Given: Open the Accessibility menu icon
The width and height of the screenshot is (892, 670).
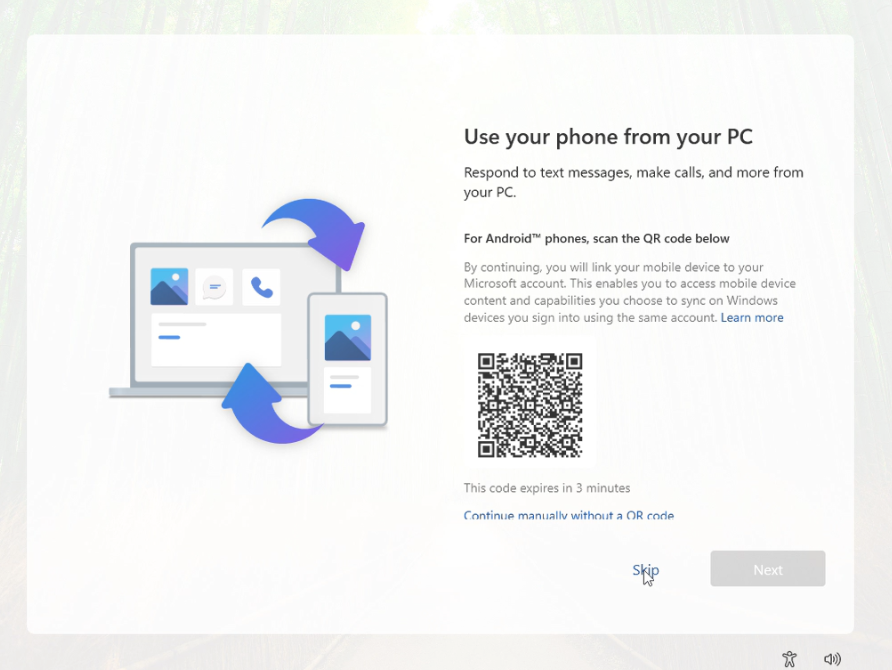Looking at the screenshot, I should [789, 659].
